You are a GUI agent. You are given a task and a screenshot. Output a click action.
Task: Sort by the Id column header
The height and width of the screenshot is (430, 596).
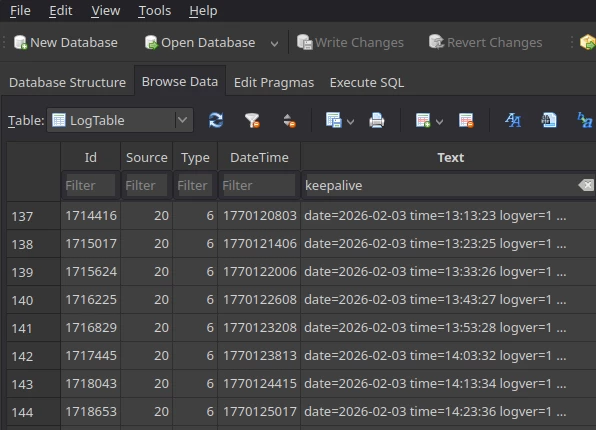[90, 157]
